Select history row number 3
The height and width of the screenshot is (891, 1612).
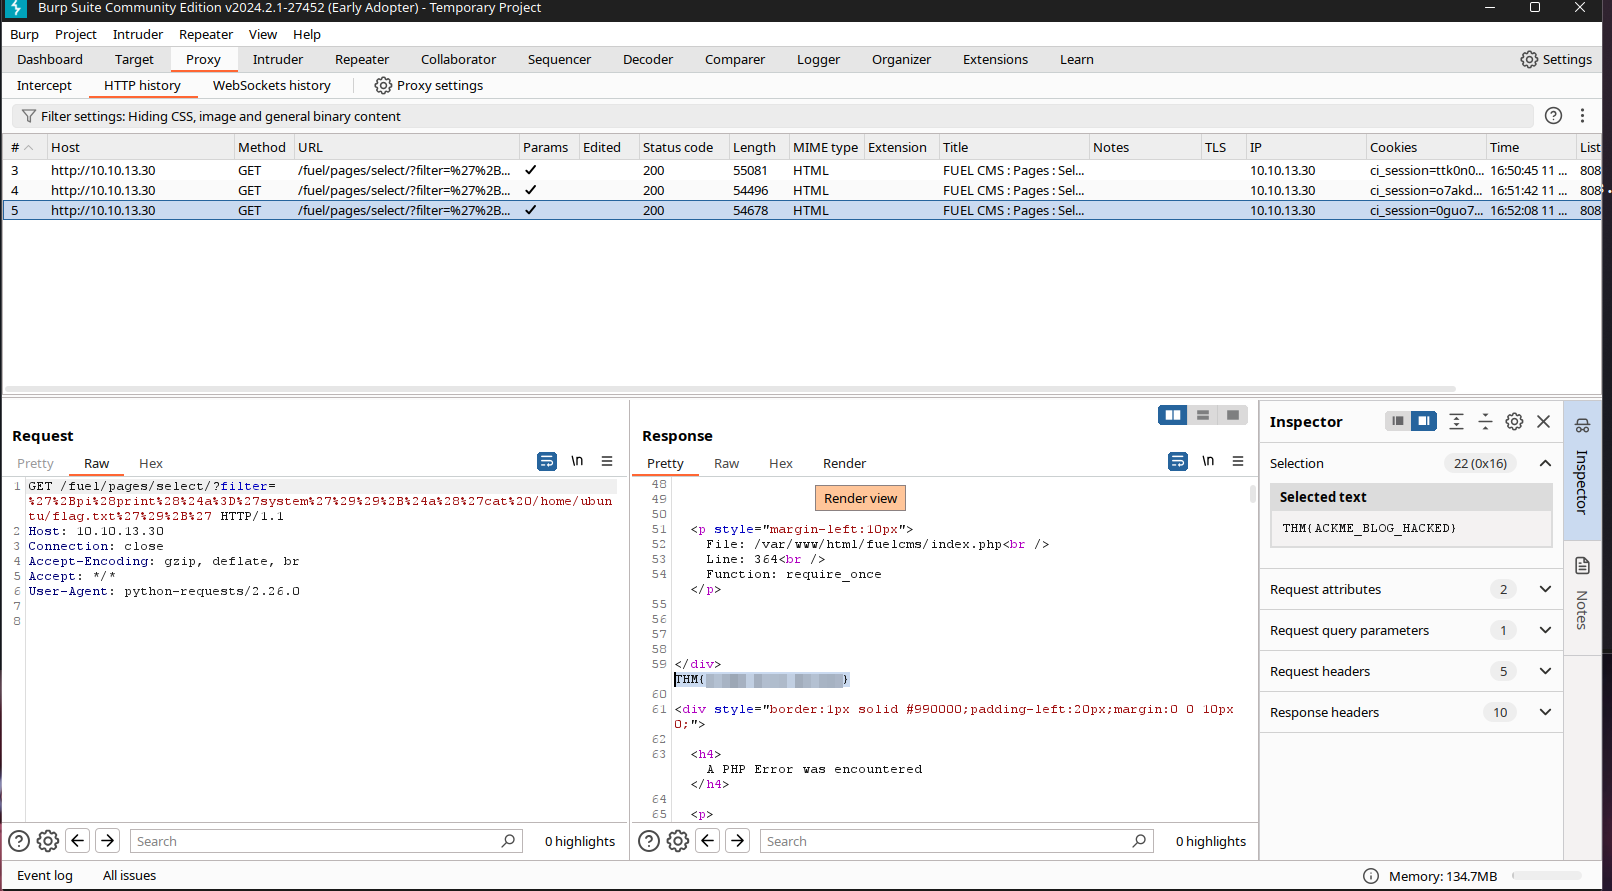802,170
